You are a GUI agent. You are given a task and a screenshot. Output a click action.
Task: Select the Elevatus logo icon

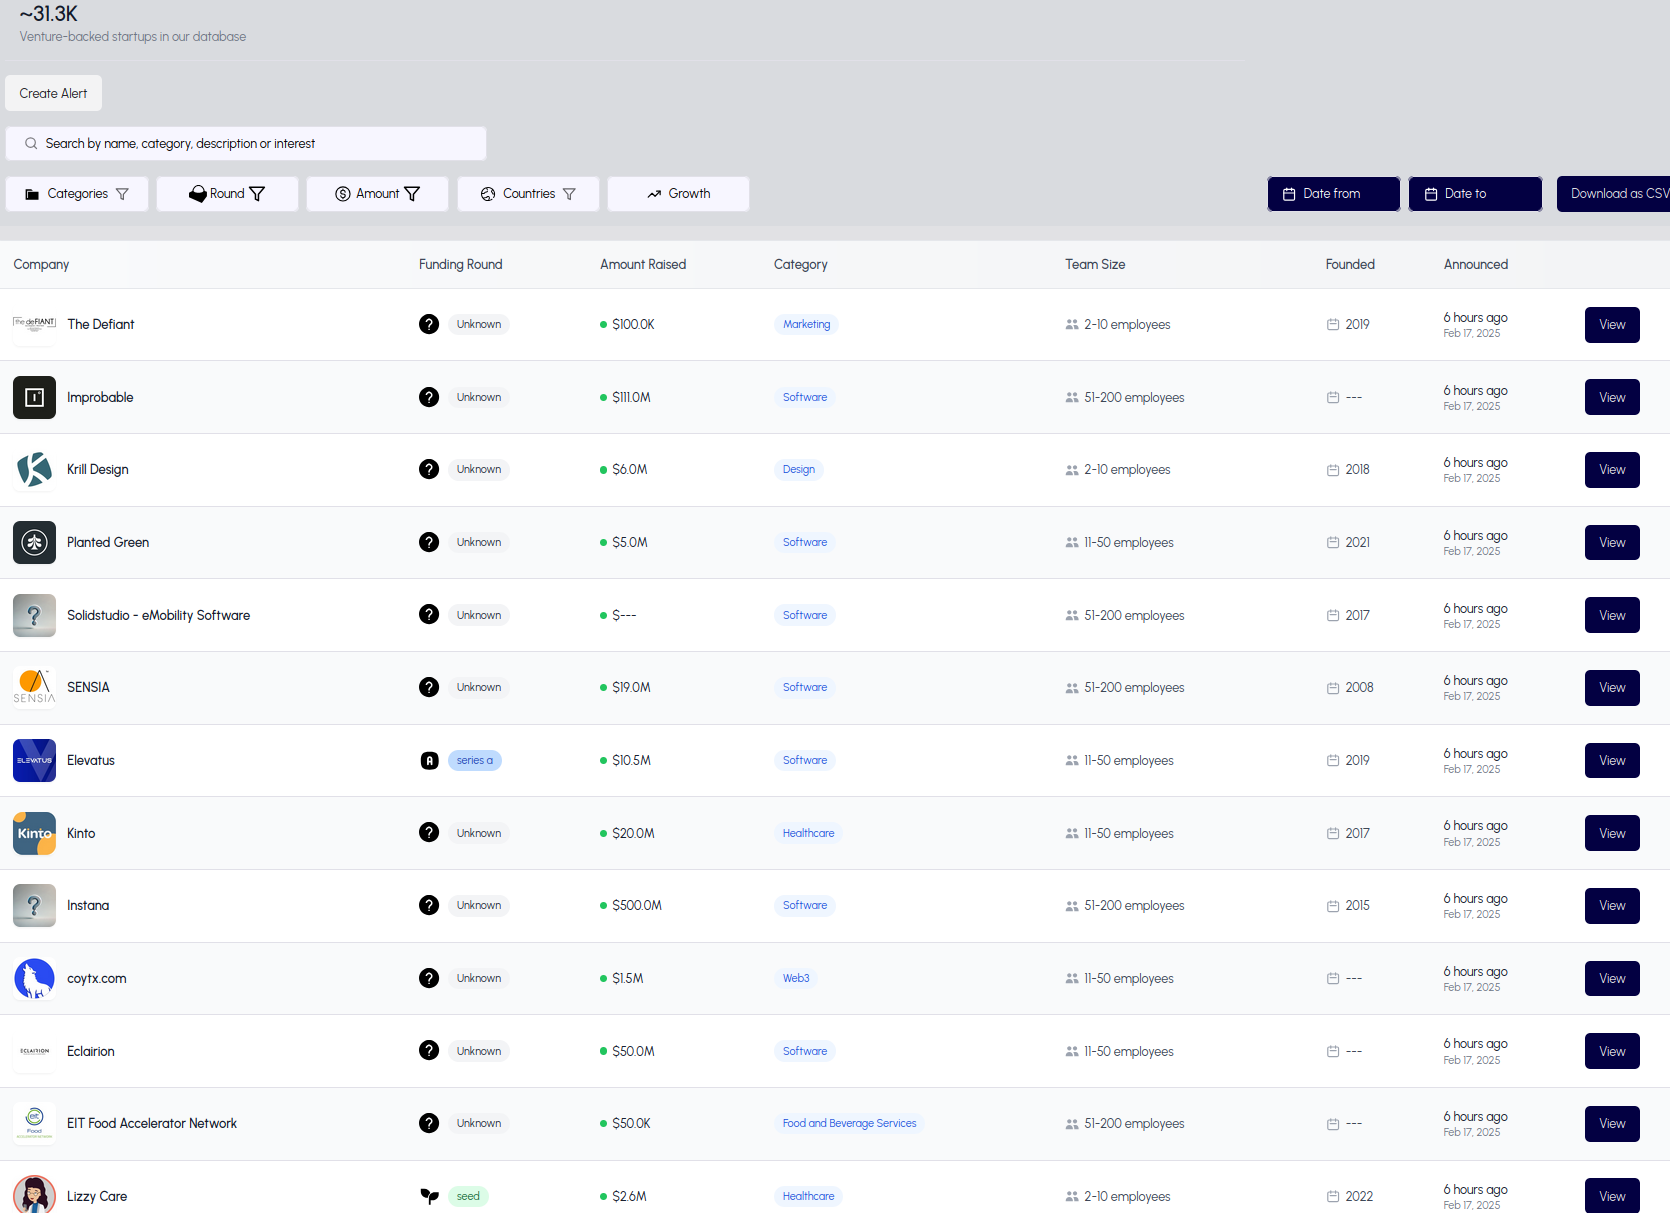coord(34,760)
